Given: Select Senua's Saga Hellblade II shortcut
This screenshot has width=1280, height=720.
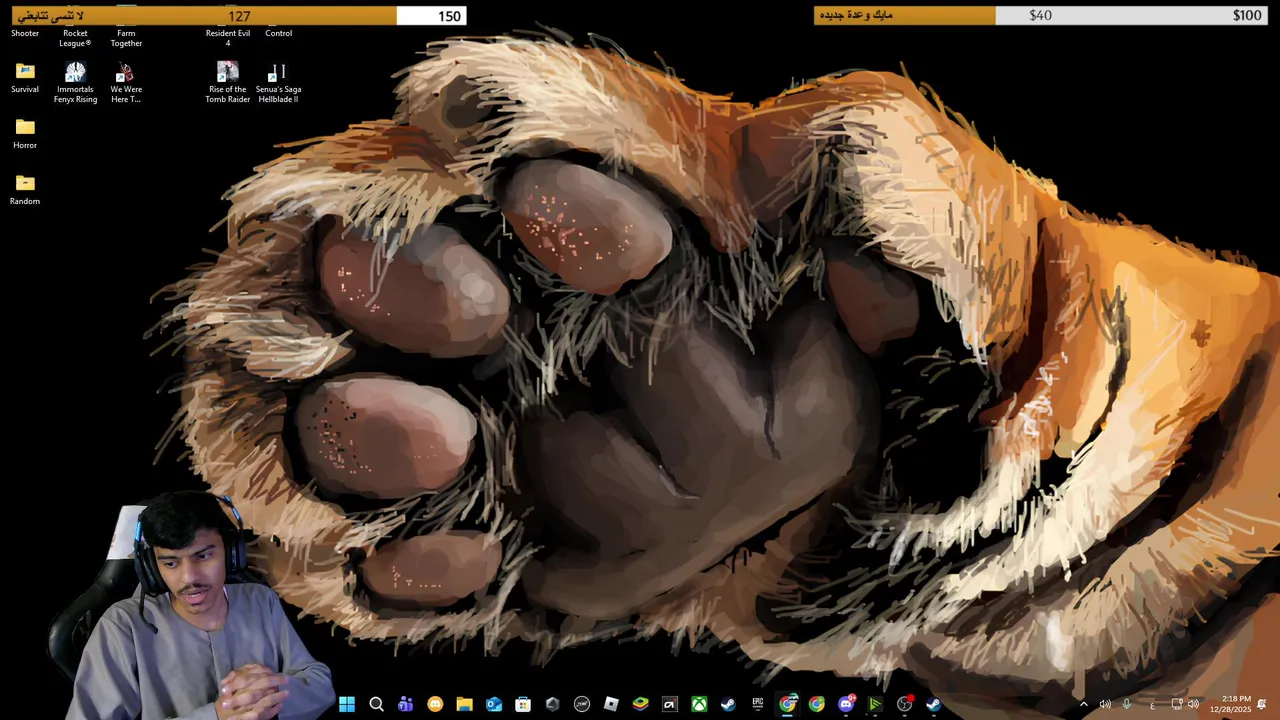Looking at the screenshot, I should coord(278,83).
